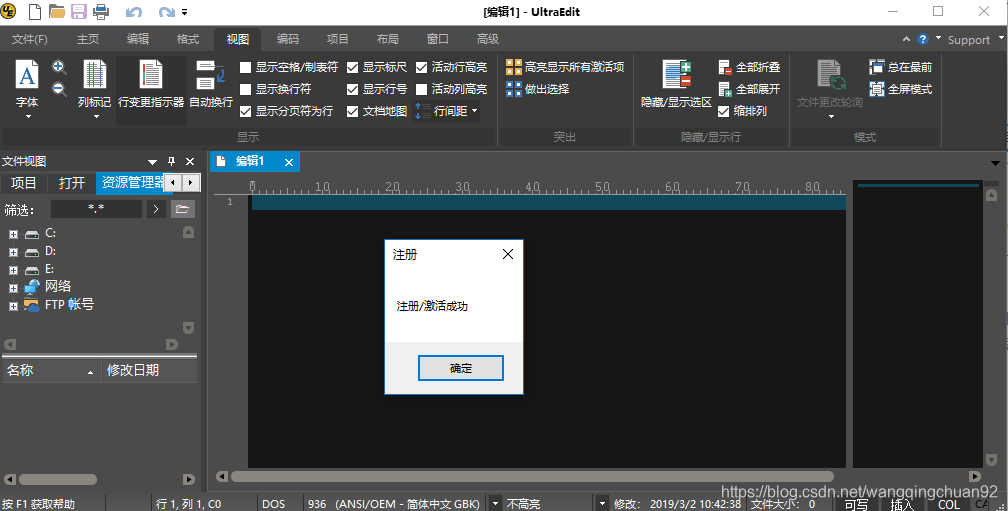Expand the D: drive node
This screenshot has width=1008, height=511.
coord(13,253)
